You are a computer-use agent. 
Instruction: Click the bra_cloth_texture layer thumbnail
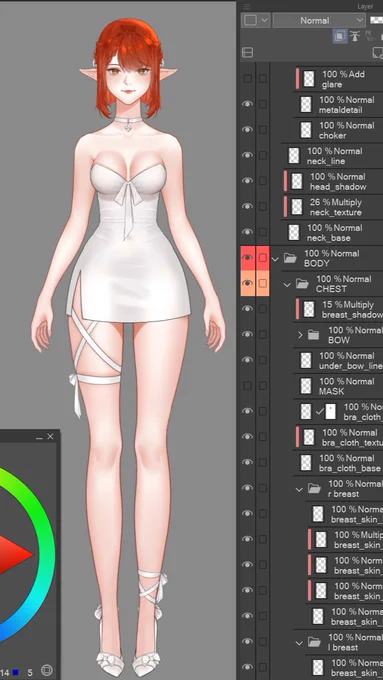[x=308, y=437]
